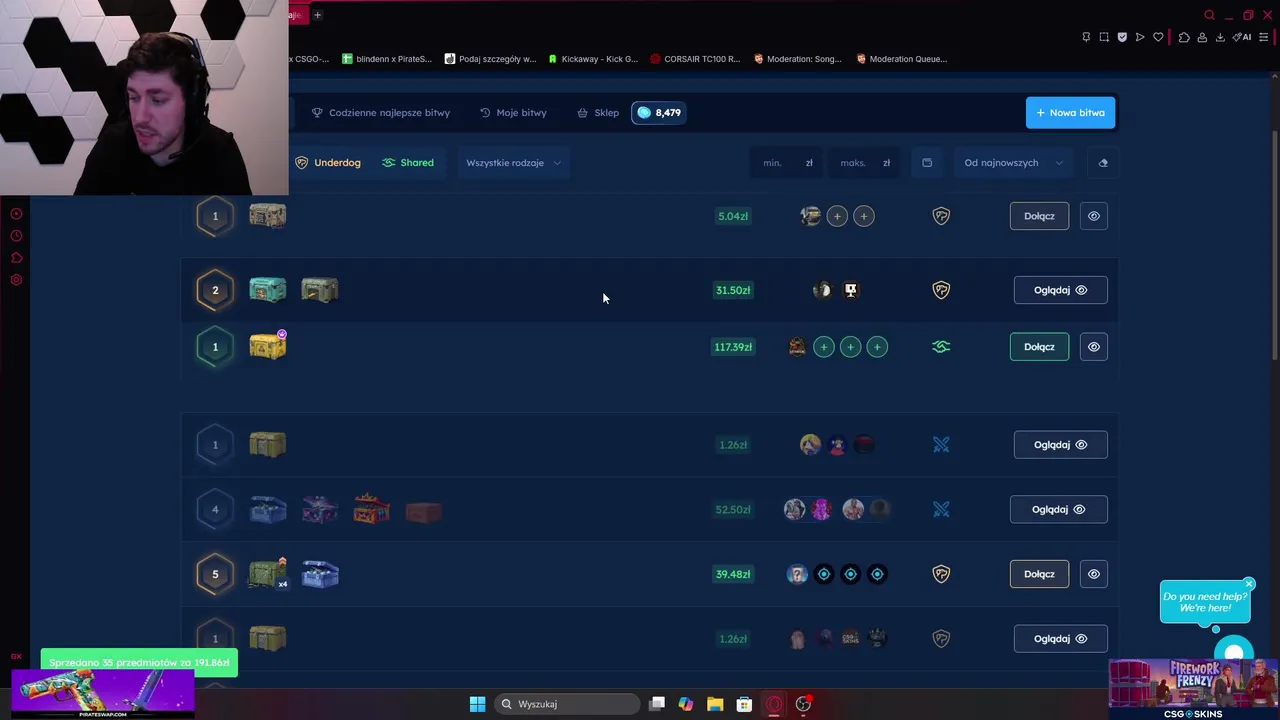
Task: Open the Firework Frenzy CSGOSkins banner
Action: (1193, 688)
